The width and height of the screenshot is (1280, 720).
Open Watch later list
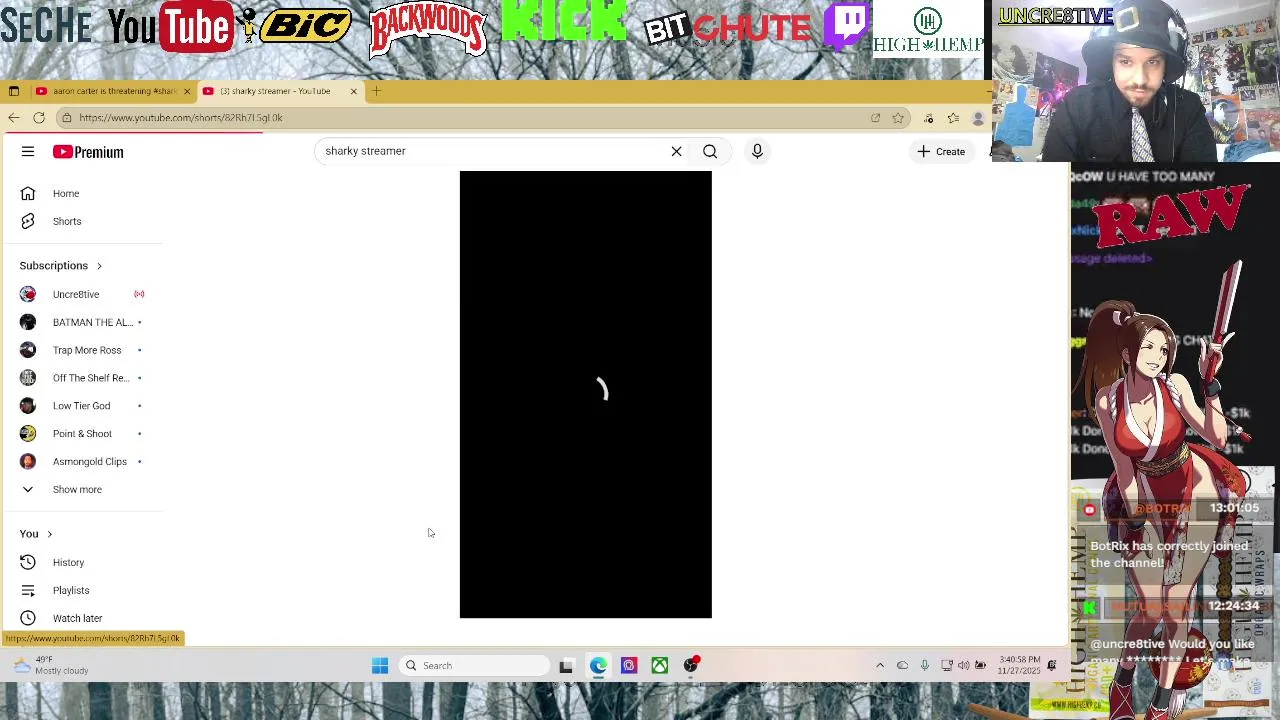click(77, 618)
